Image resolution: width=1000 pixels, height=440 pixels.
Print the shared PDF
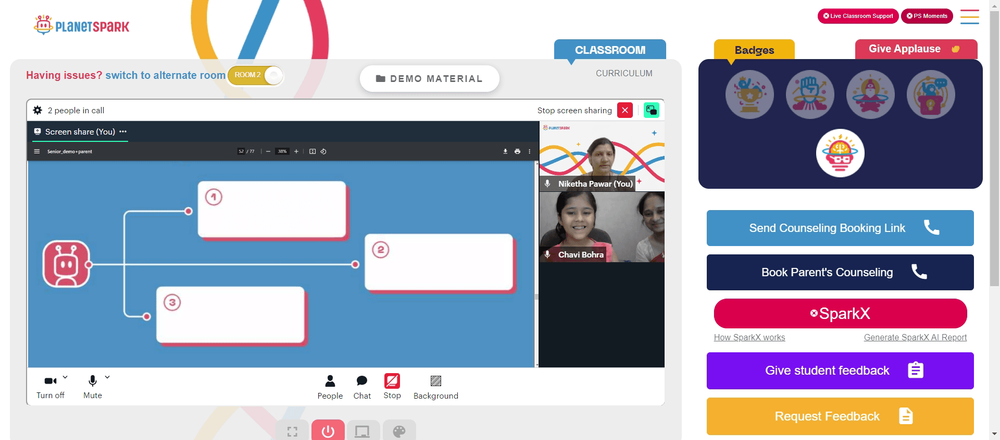pyautogui.click(x=517, y=151)
